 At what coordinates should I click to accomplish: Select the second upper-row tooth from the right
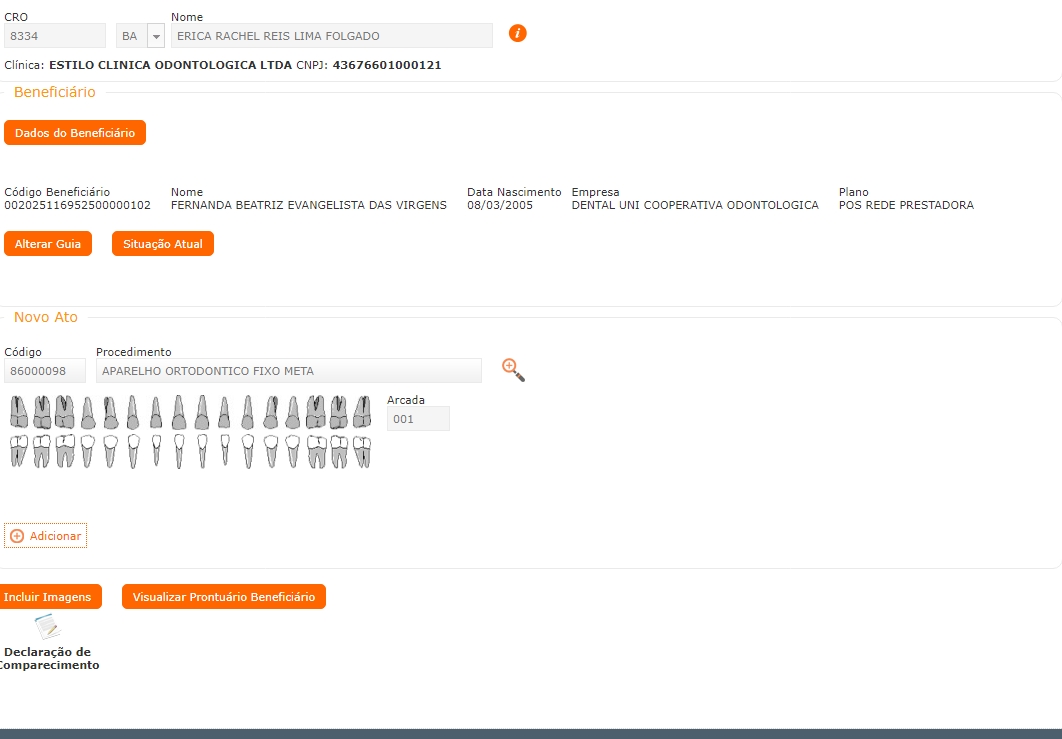click(339, 412)
